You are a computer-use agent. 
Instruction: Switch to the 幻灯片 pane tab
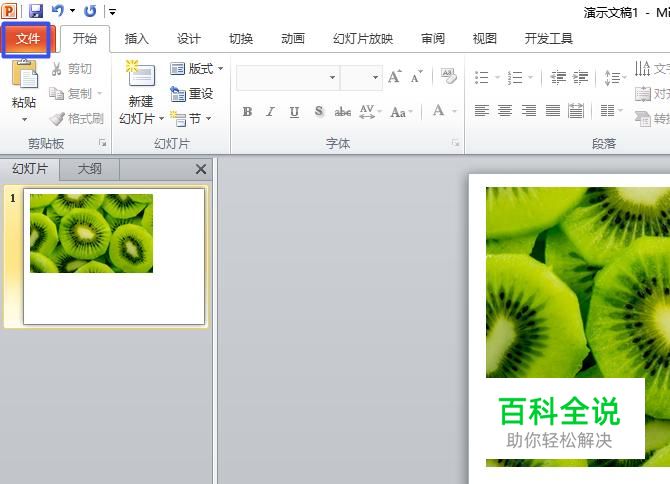30,169
